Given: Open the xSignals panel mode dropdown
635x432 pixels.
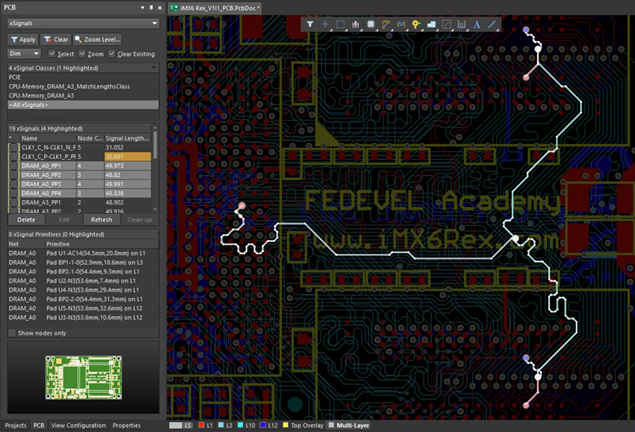Looking at the screenshot, I should [x=155, y=22].
